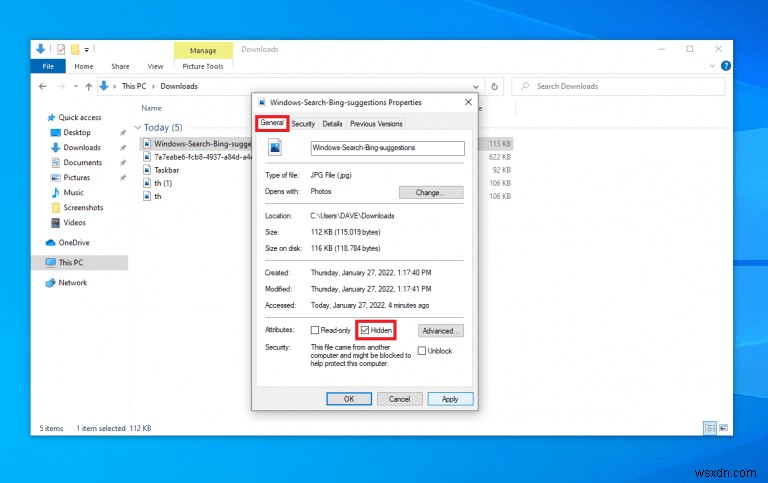Click the Forward navigation arrow
The width and height of the screenshot is (768, 483).
61,86
